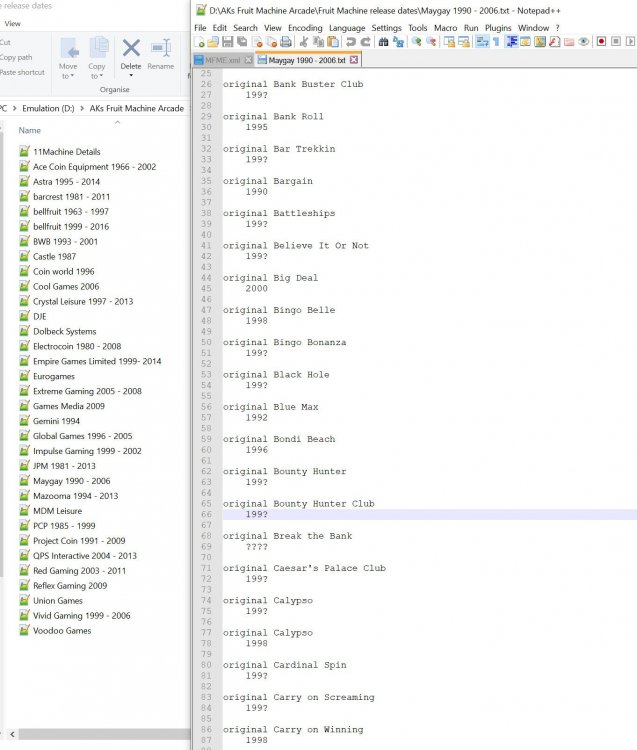Viewport: 637px width, 750px height.
Task: Click line number 66 in the editor margin
Action: [206, 514]
